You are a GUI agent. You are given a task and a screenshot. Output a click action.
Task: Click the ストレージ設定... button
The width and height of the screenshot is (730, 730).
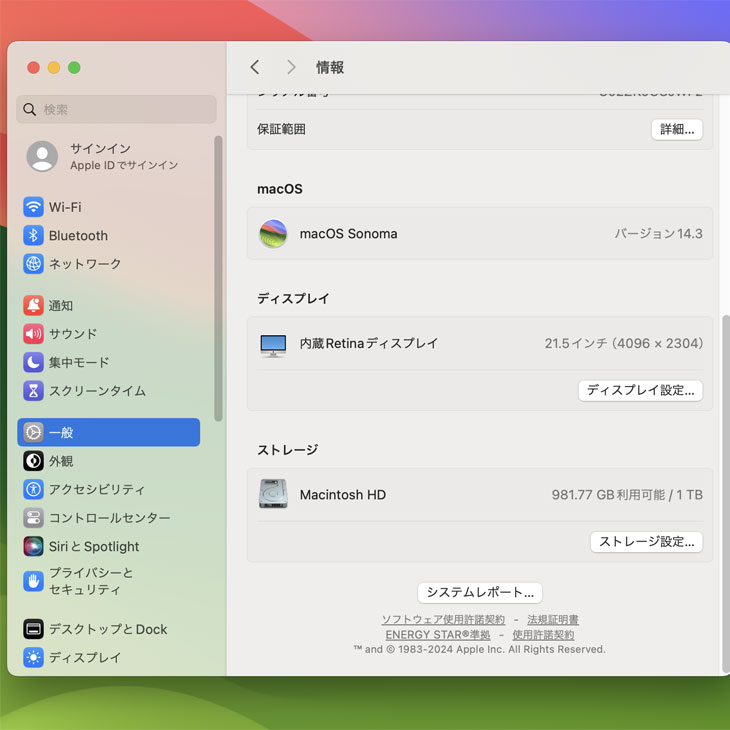point(646,542)
